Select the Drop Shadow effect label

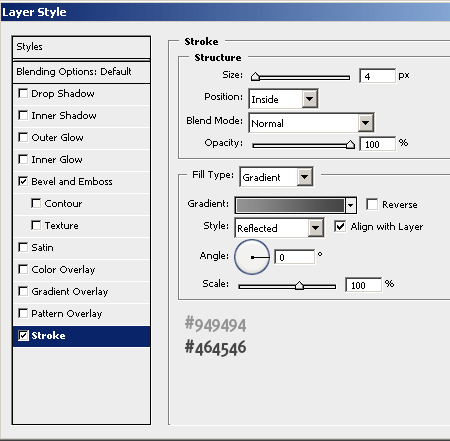pos(63,94)
